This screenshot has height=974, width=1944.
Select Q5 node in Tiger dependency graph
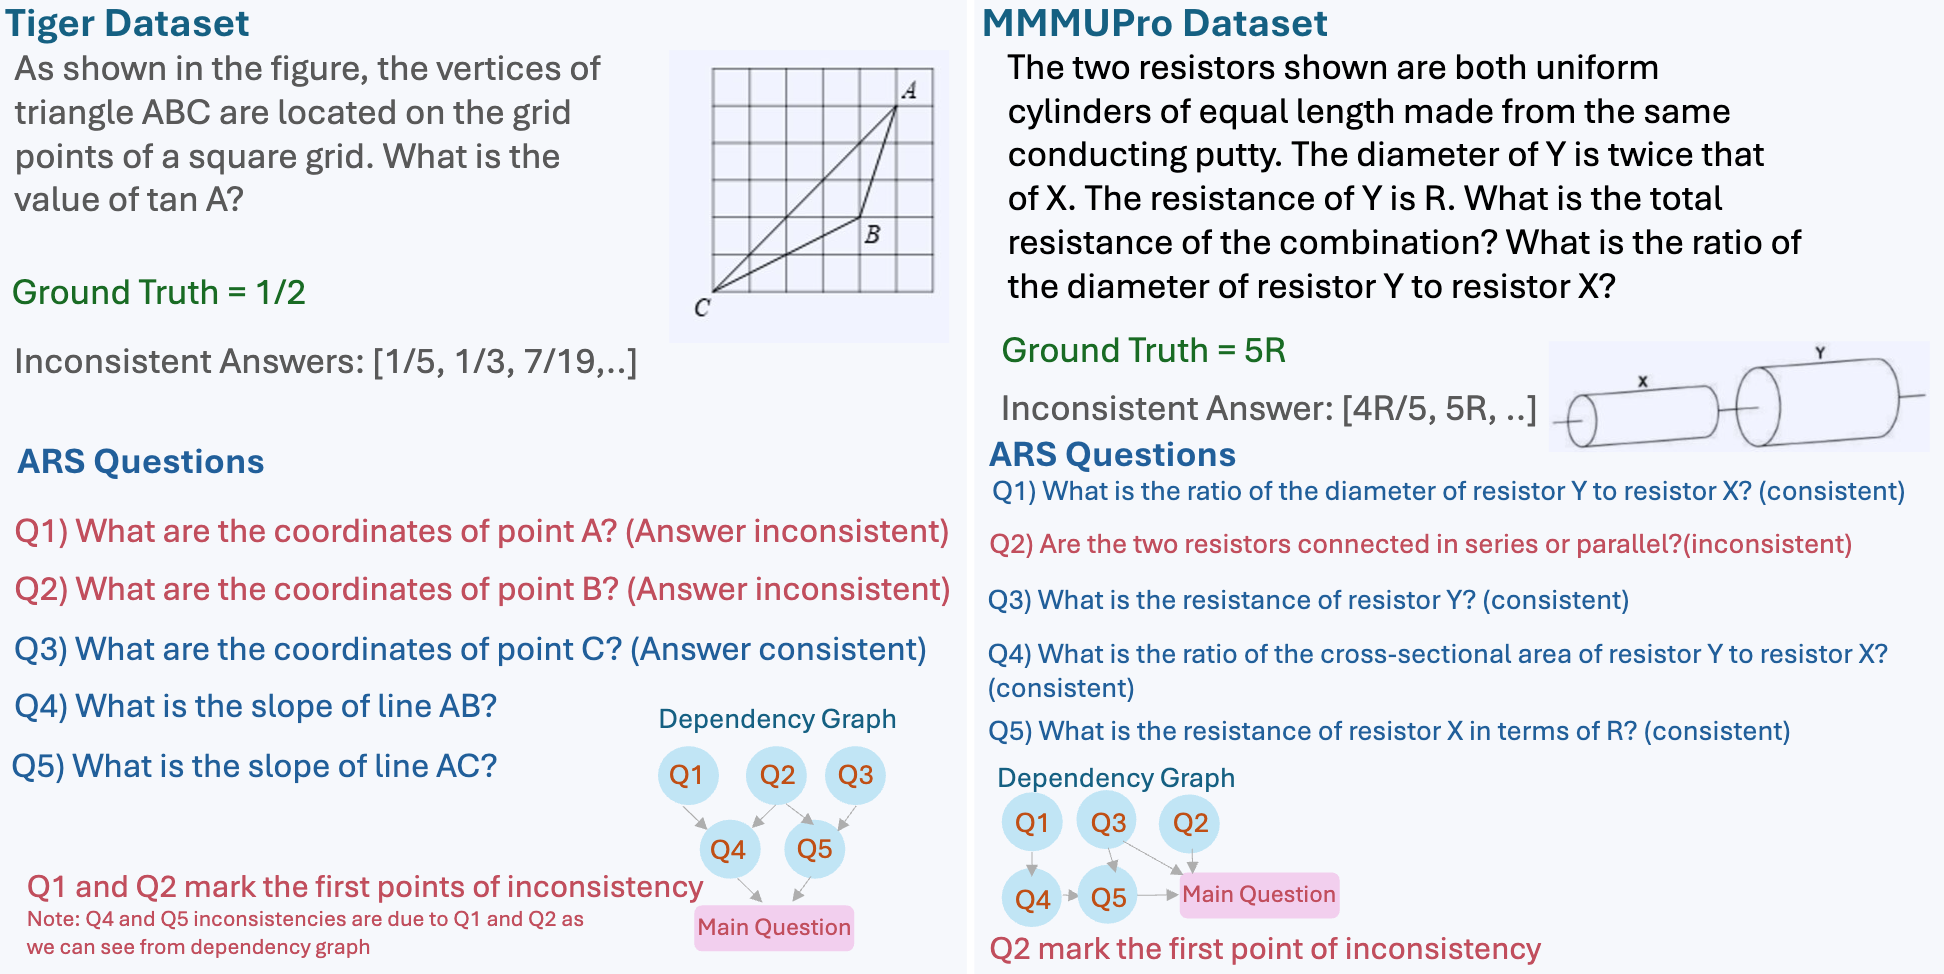[x=815, y=850]
